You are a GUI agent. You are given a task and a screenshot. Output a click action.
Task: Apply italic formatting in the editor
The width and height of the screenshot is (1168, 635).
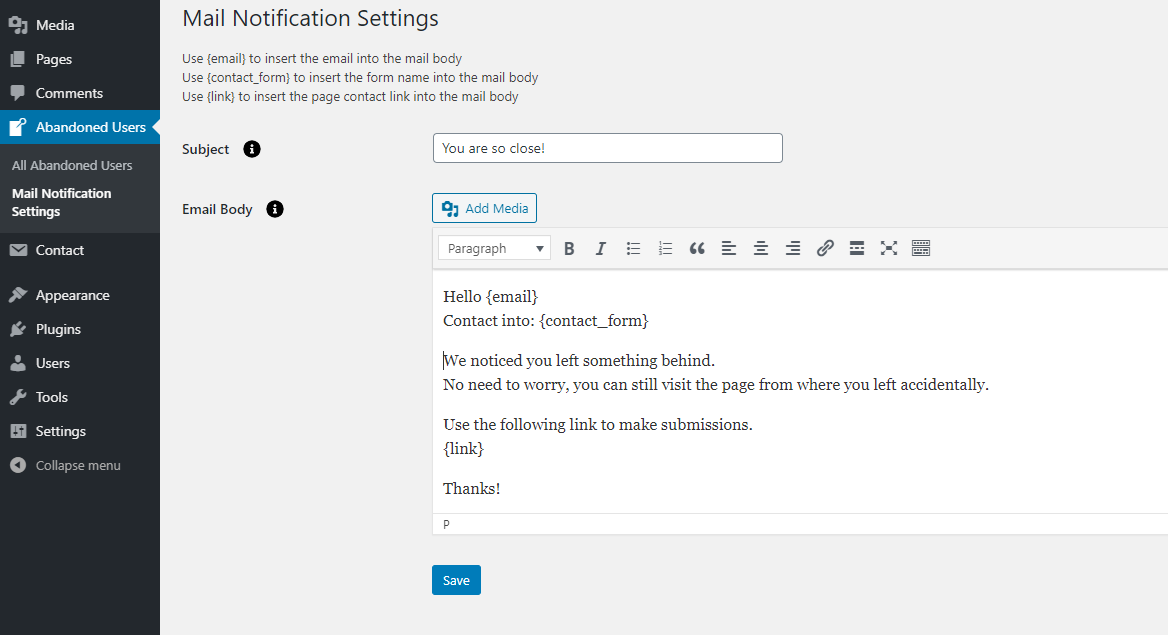click(x=601, y=249)
